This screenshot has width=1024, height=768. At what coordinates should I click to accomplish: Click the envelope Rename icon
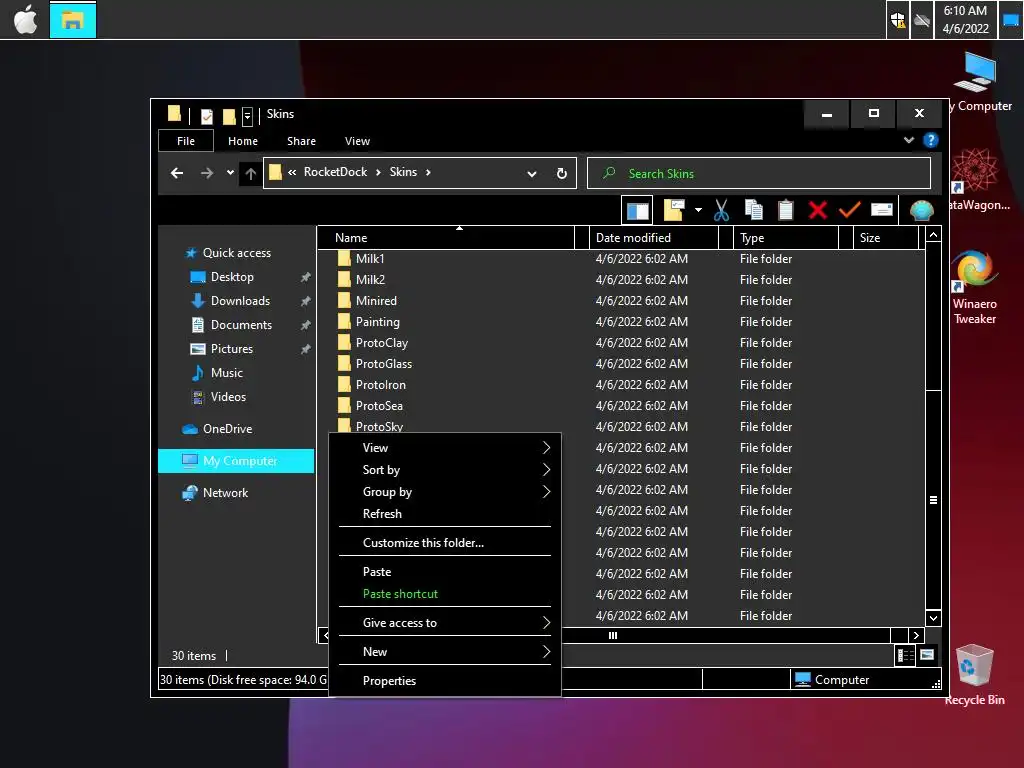pos(882,210)
